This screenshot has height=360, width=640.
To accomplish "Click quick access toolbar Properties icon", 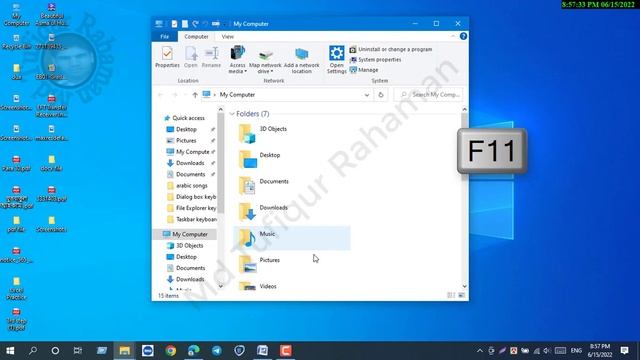I will pyautogui.click(x=174, y=24).
